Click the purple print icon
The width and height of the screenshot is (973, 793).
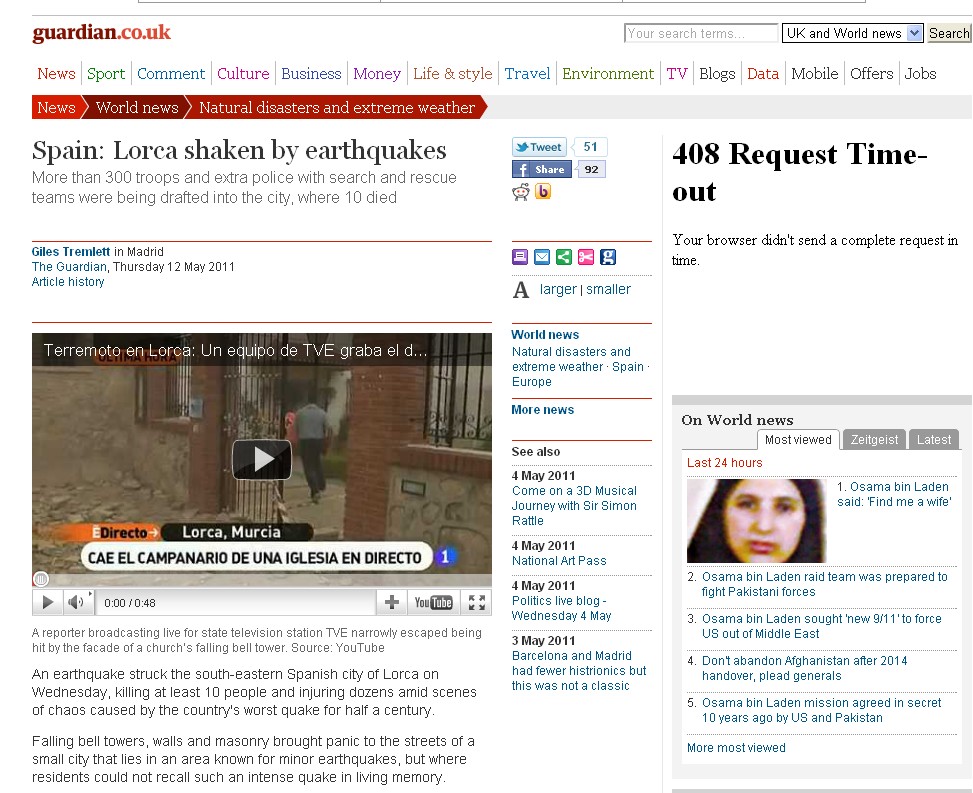(x=520, y=257)
